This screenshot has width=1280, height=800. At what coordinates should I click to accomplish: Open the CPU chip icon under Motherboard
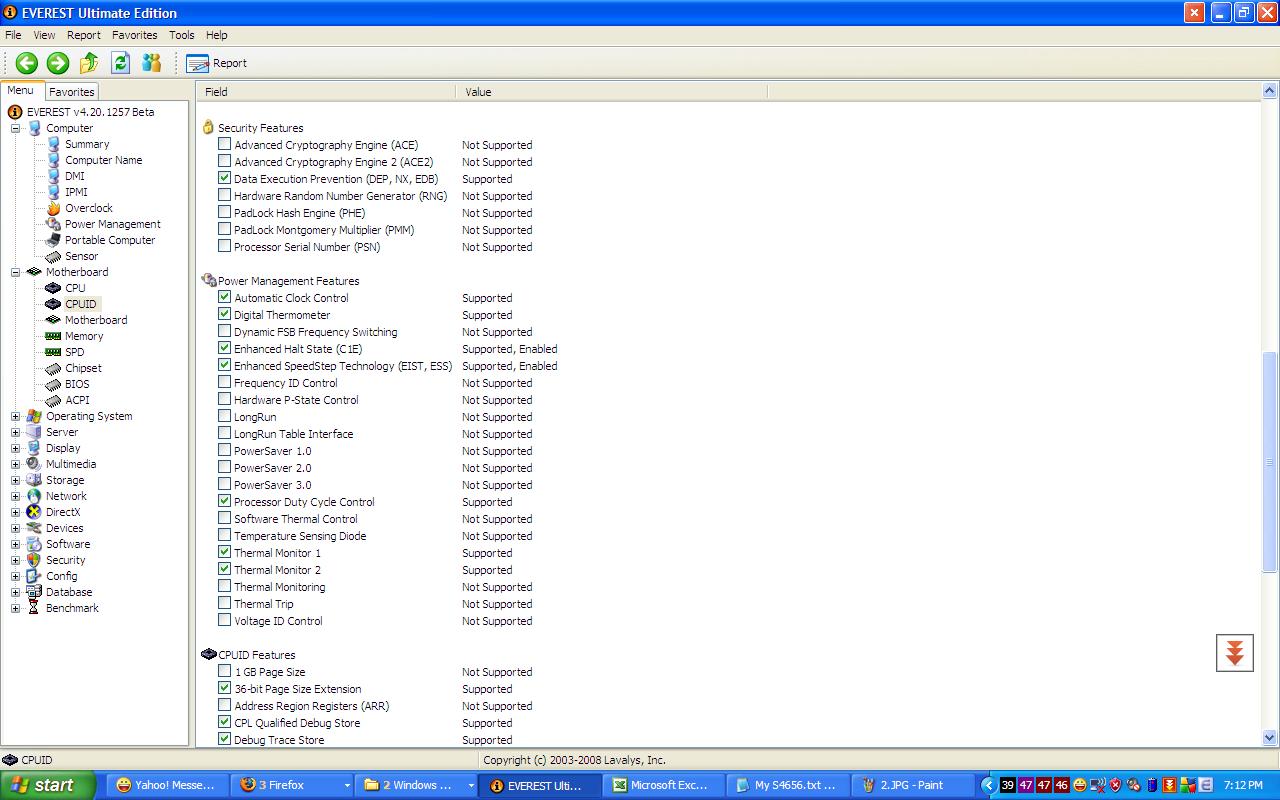click(53, 288)
